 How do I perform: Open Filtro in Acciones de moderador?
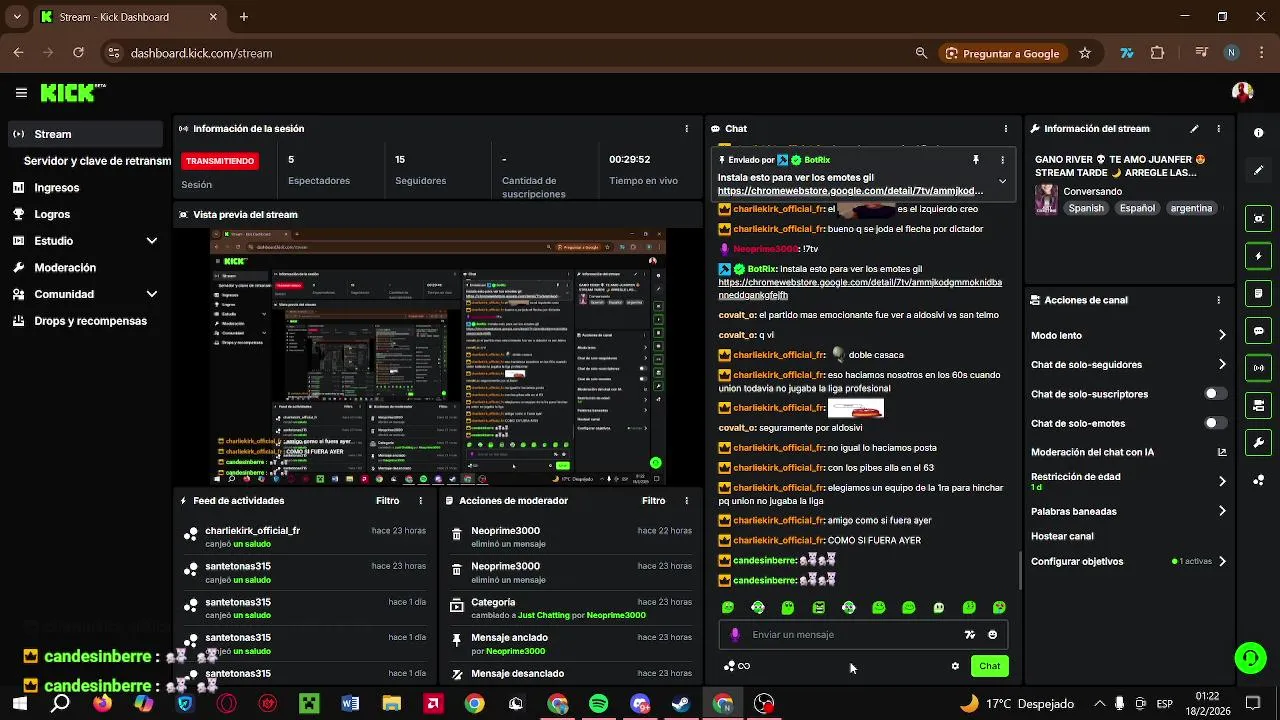coord(653,501)
